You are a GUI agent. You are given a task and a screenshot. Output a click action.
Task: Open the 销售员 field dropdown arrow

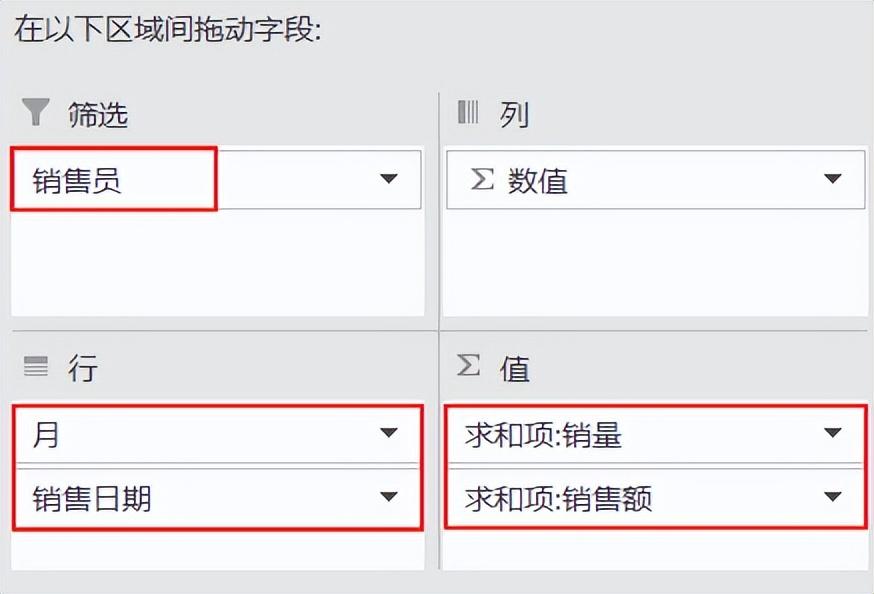(x=389, y=179)
